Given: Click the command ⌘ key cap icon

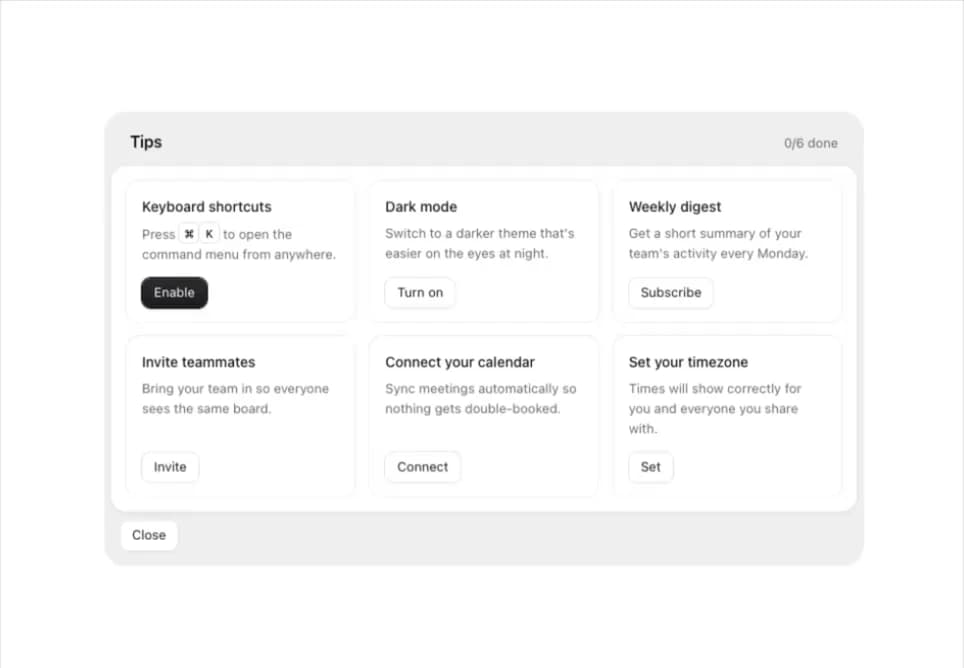Looking at the screenshot, I should (189, 234).
